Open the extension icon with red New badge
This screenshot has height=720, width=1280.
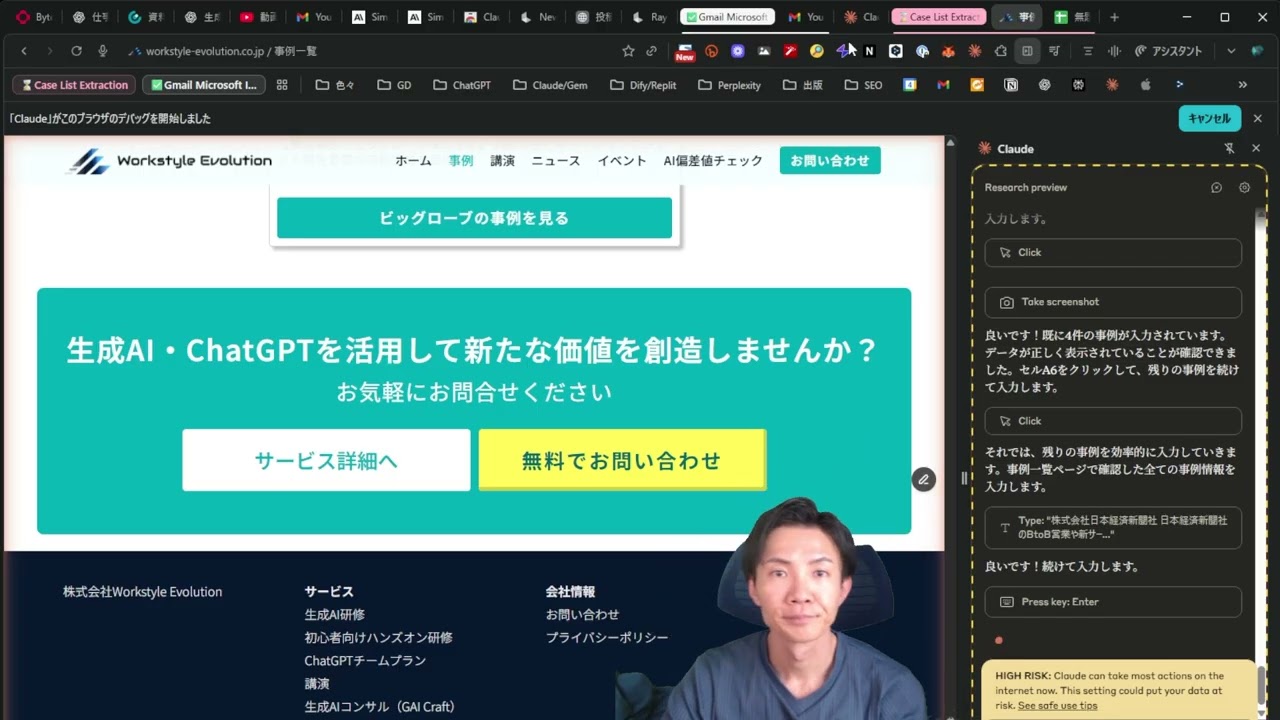(685, 51)
